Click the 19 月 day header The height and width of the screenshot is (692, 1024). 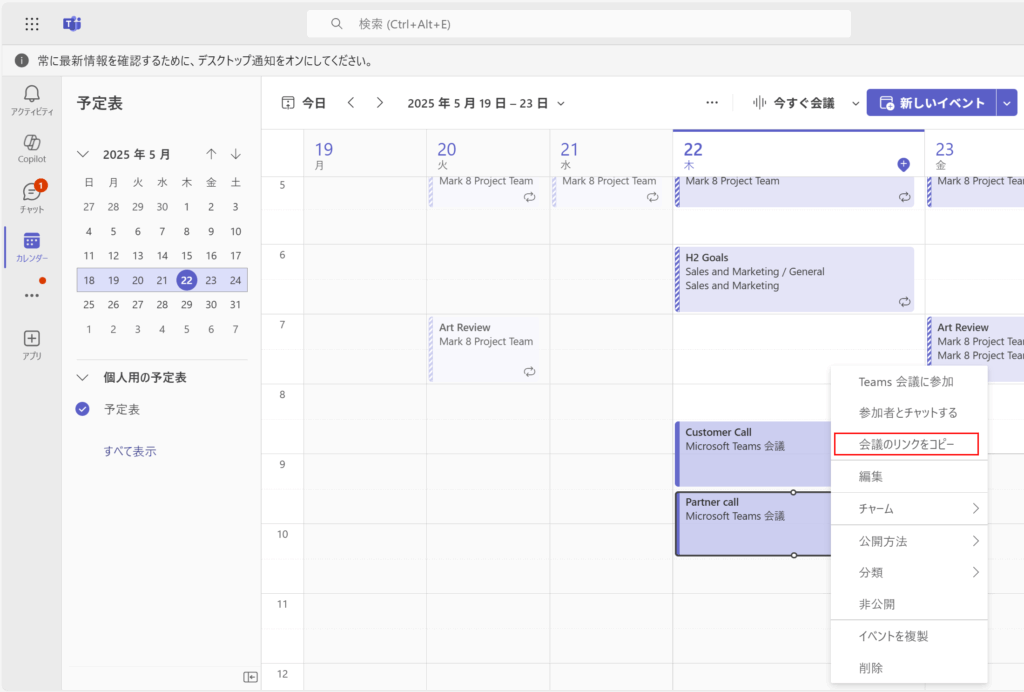coord(364,155)
